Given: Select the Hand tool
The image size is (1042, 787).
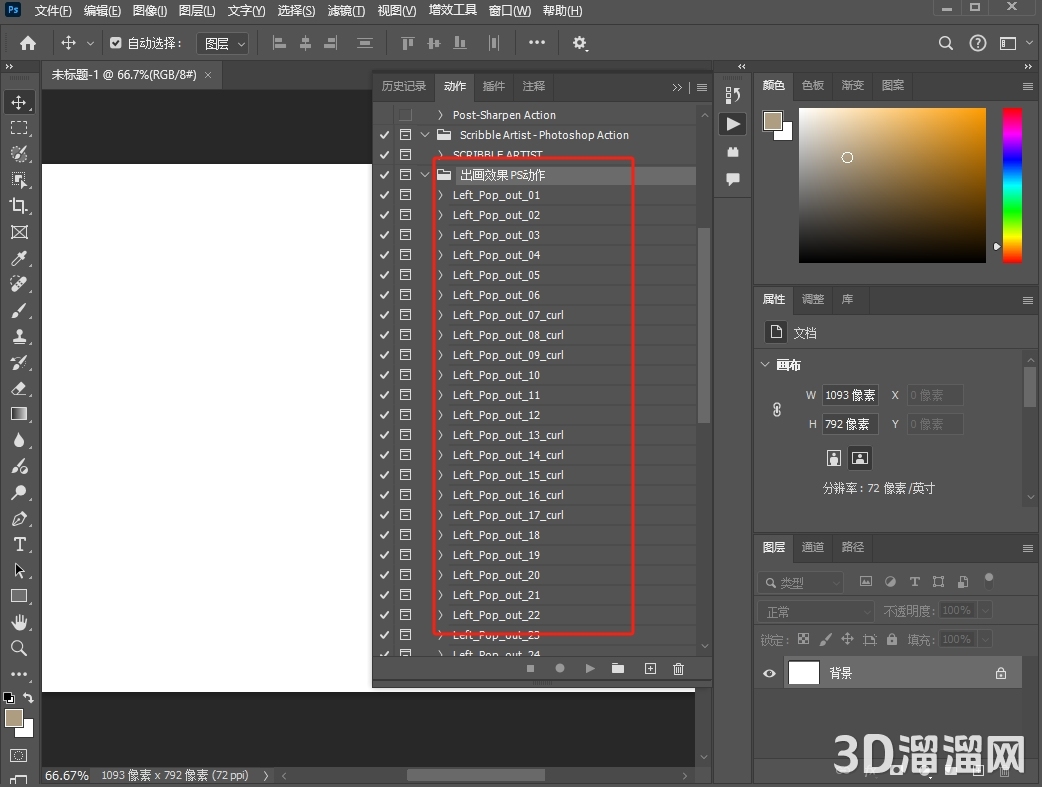Looking at the screenshot, I should pos(19,622).
